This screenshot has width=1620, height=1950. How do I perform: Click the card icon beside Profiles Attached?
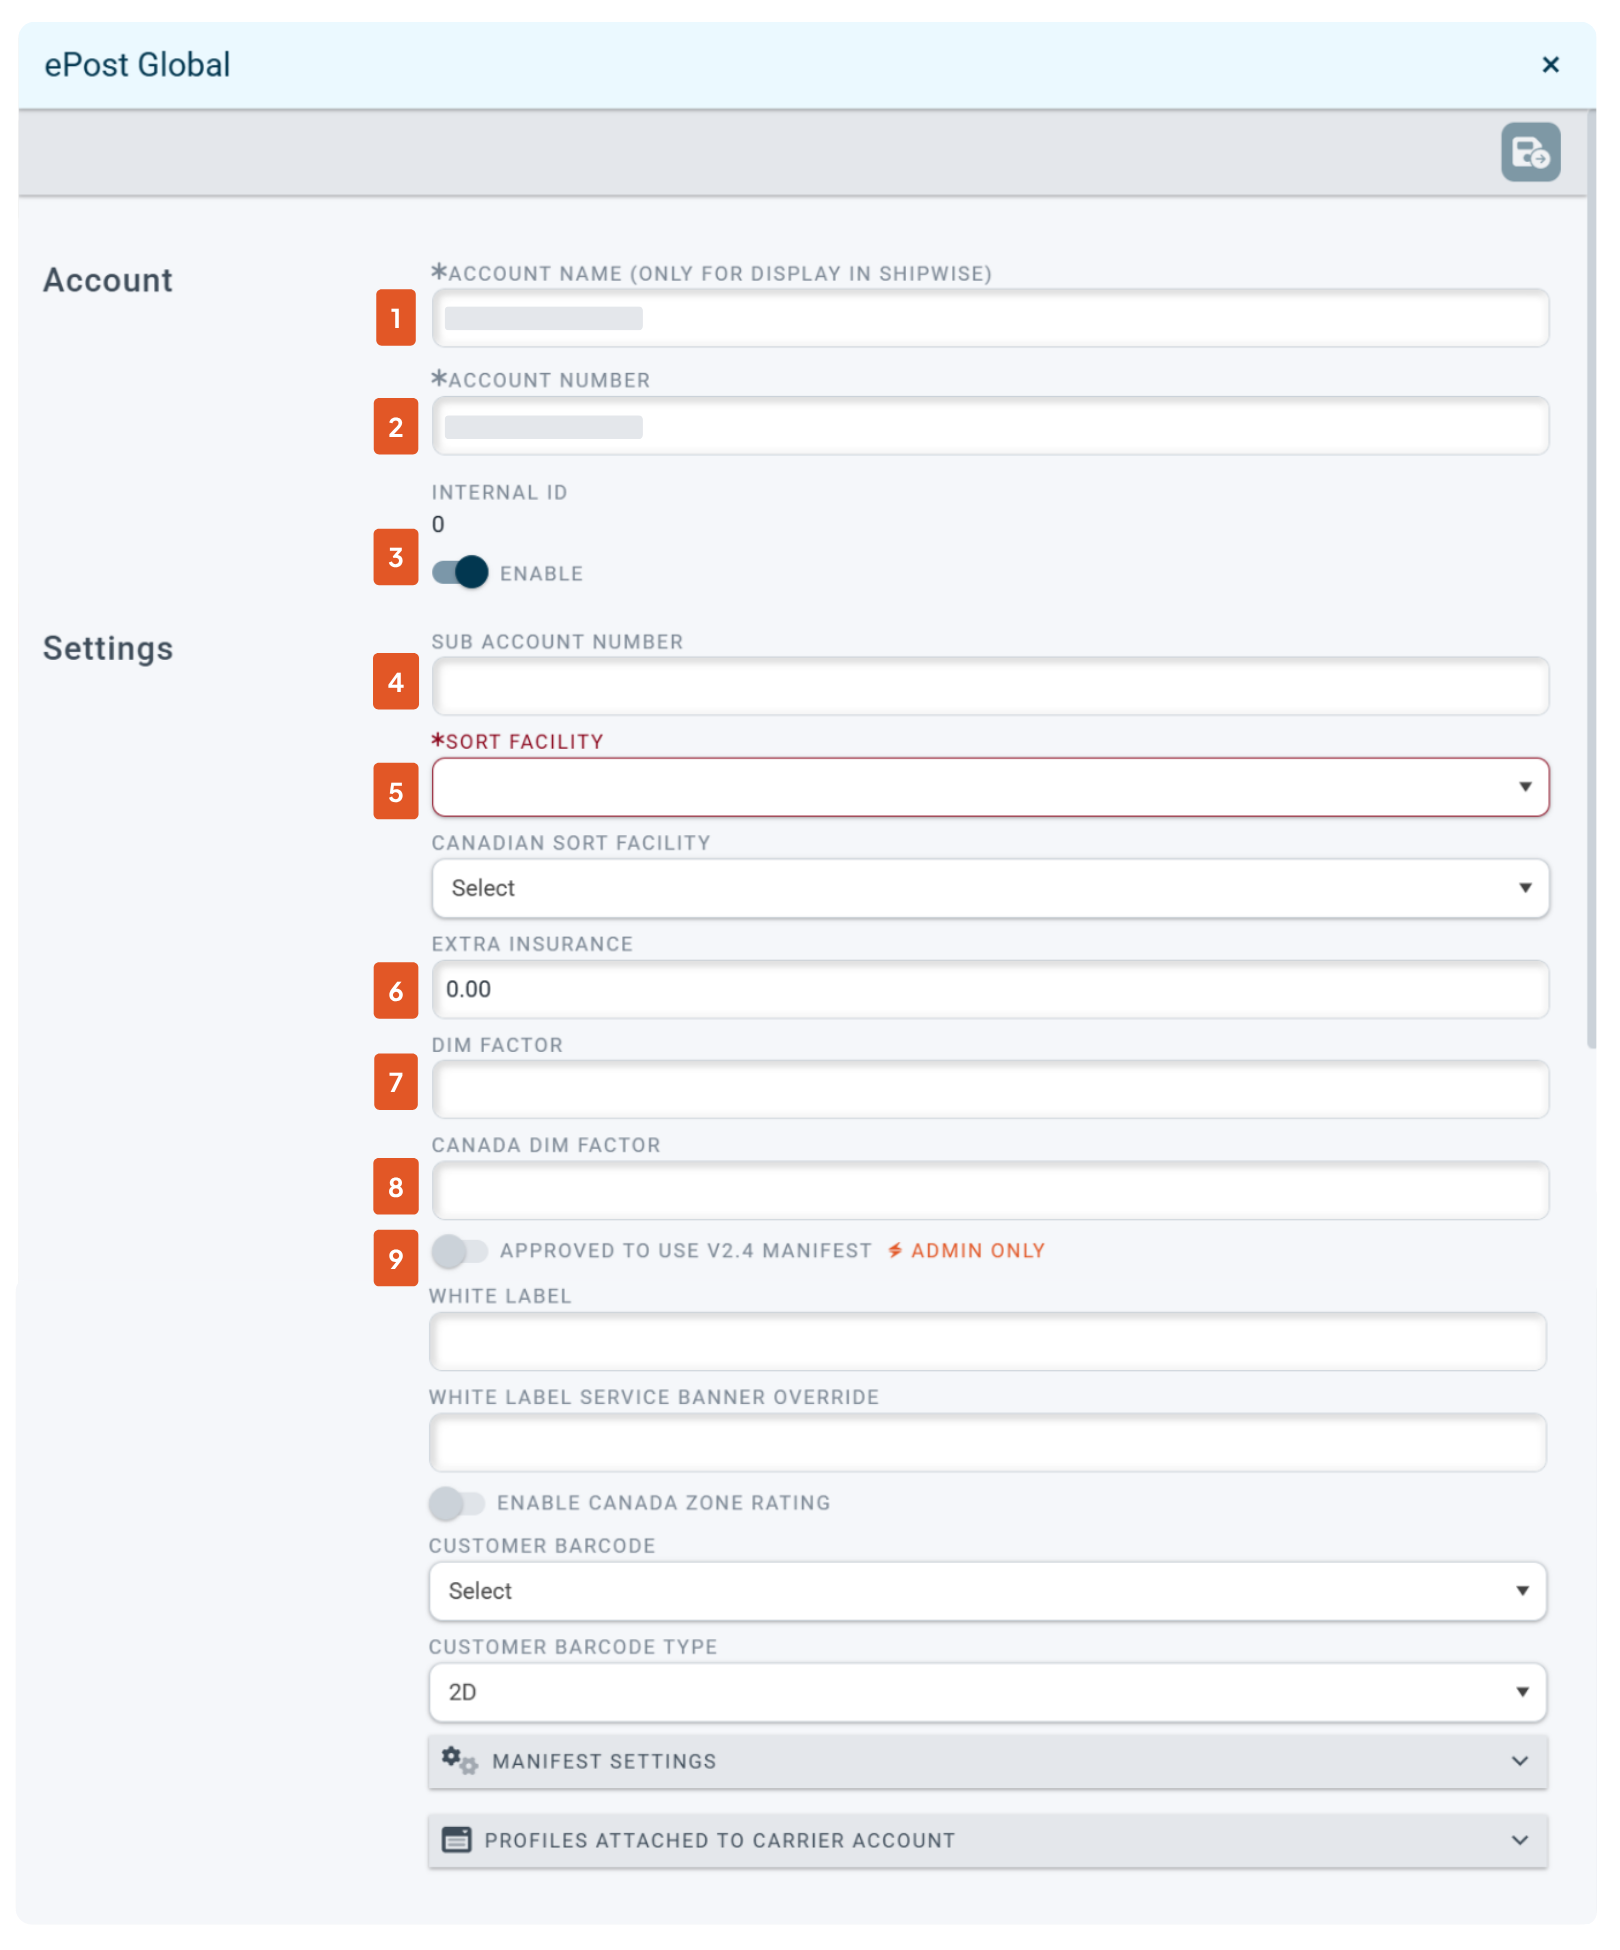coord(457,1840)
